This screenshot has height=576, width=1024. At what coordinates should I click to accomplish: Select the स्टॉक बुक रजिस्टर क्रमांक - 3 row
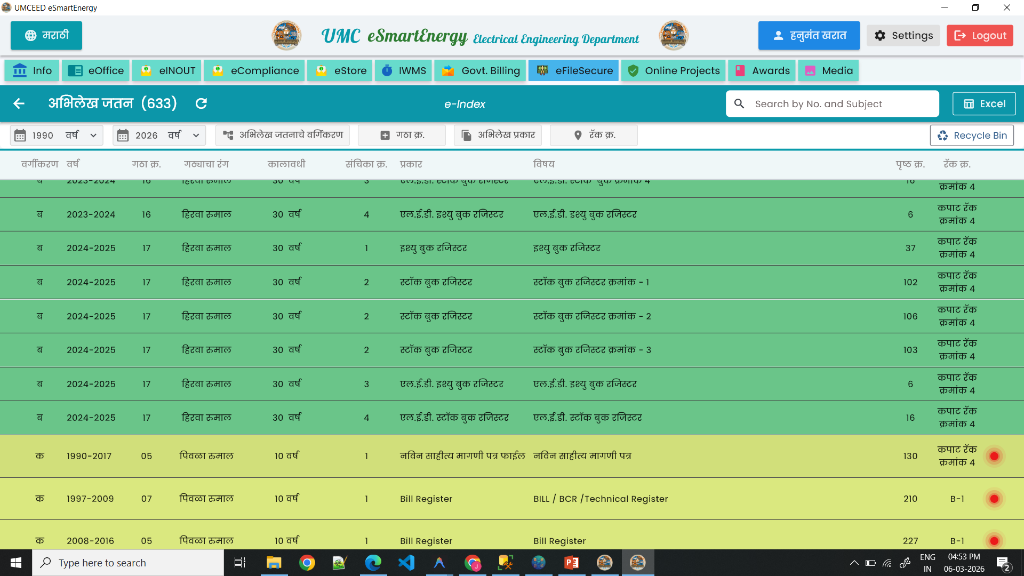tap(512, 350)
